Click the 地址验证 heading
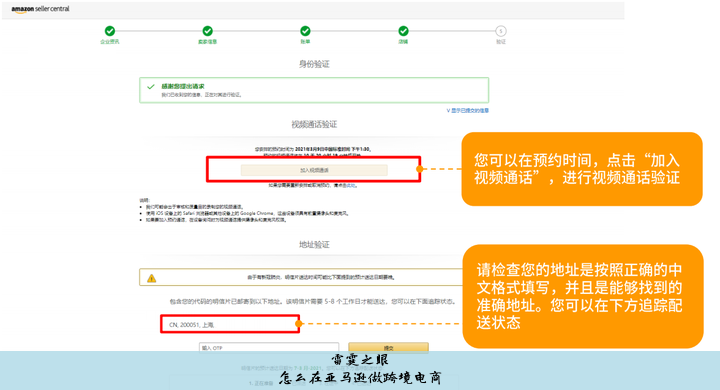The height and width of the screenshot is (390, 720). click(314, 244)
